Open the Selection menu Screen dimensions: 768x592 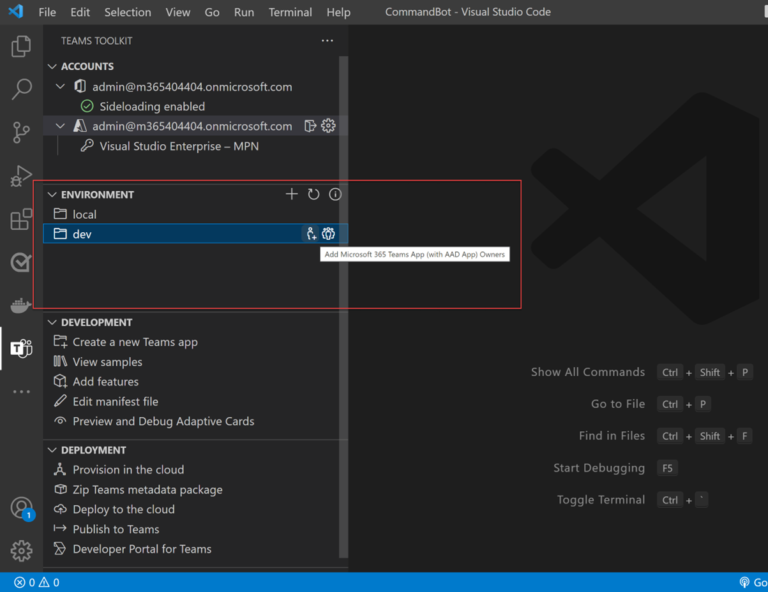[x=127, y=12]
